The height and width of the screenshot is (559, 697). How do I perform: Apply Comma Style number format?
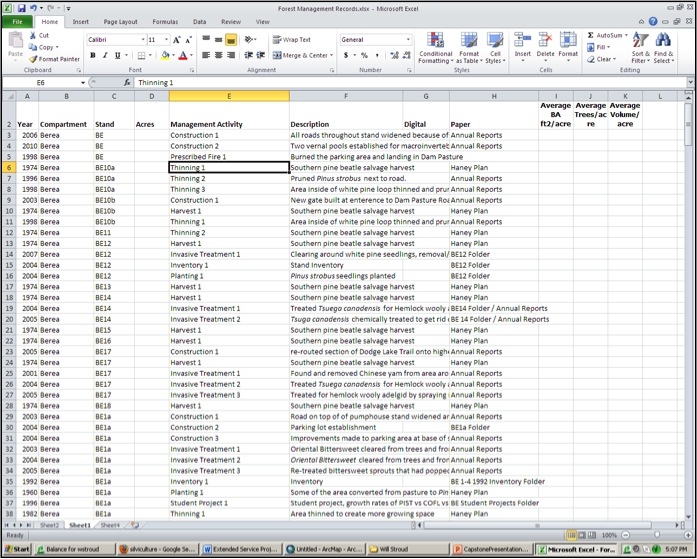377,56
